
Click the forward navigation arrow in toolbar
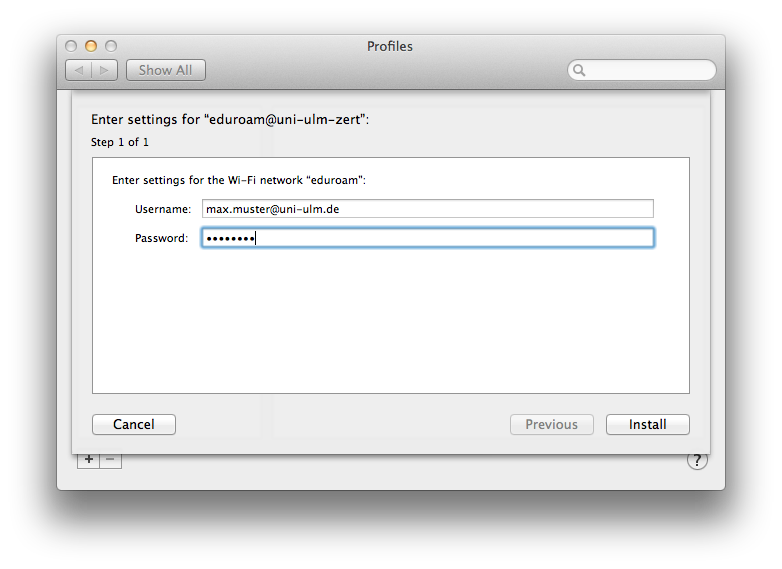point(105,70)
